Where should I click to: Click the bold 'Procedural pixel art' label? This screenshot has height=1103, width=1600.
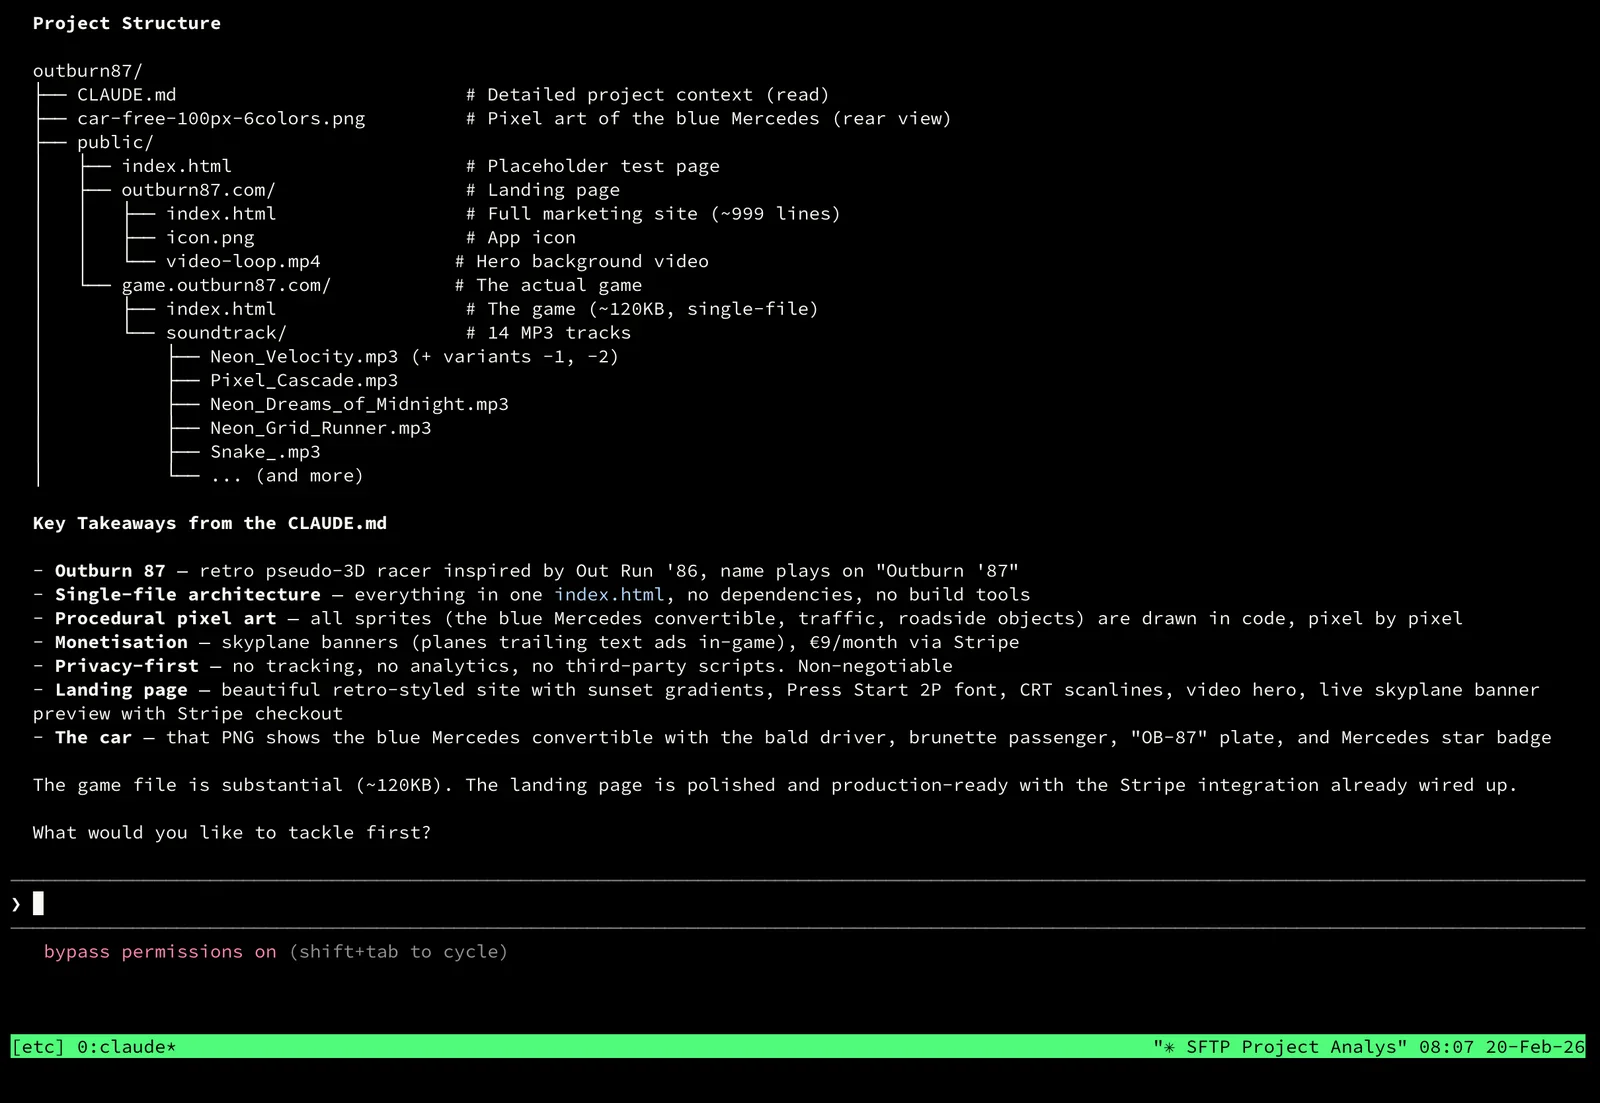(166, 619)
